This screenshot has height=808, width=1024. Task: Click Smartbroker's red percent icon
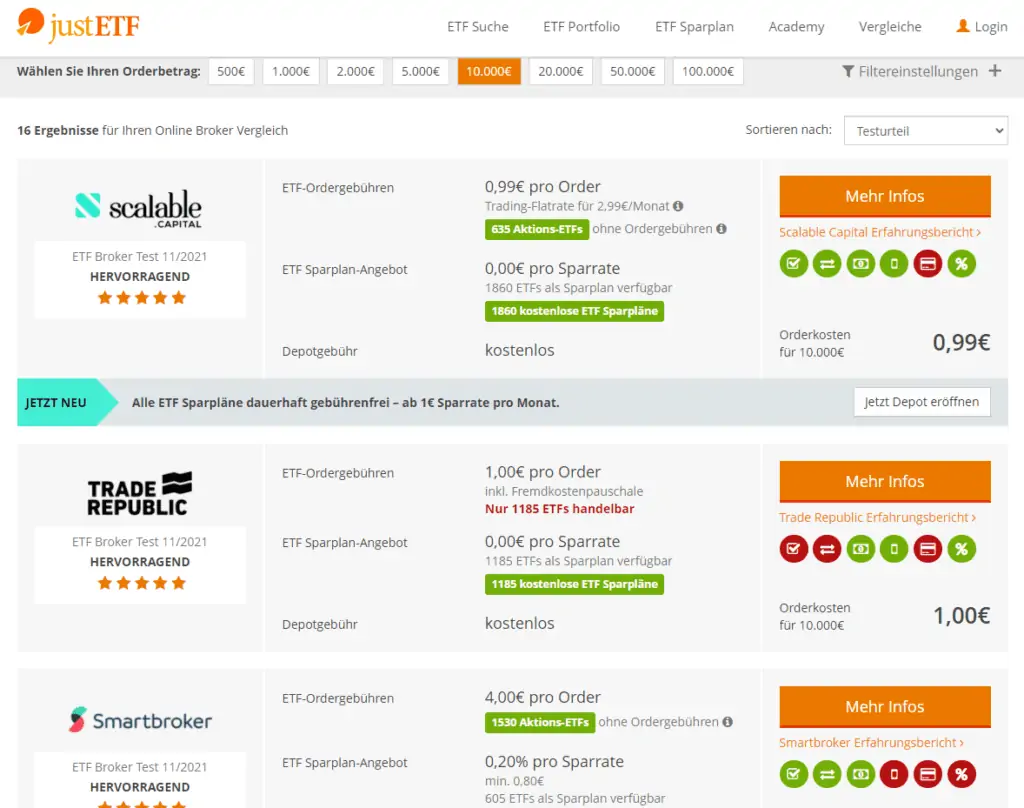pos(961,774)
